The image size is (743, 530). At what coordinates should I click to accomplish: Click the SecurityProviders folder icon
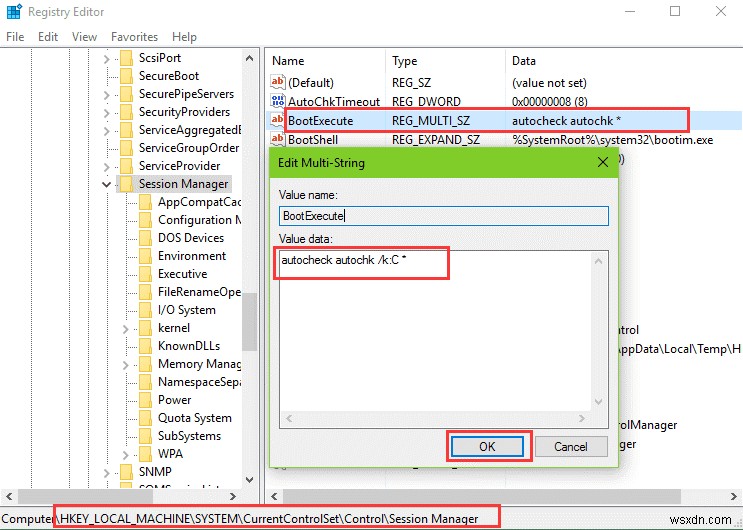pos(127,112)
